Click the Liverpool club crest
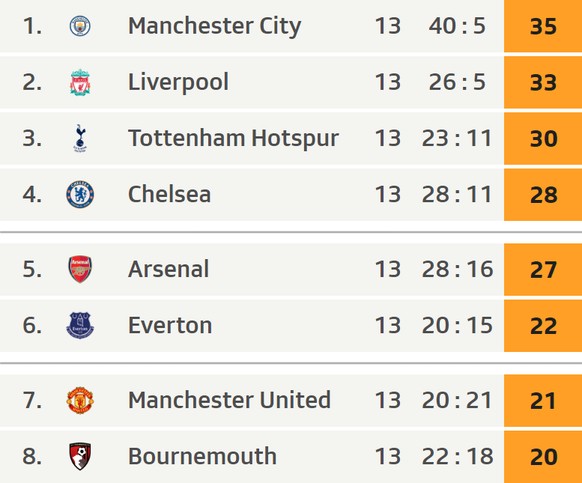Image resolution: width=582 pixels, height=483 pixels. point(80,82)
